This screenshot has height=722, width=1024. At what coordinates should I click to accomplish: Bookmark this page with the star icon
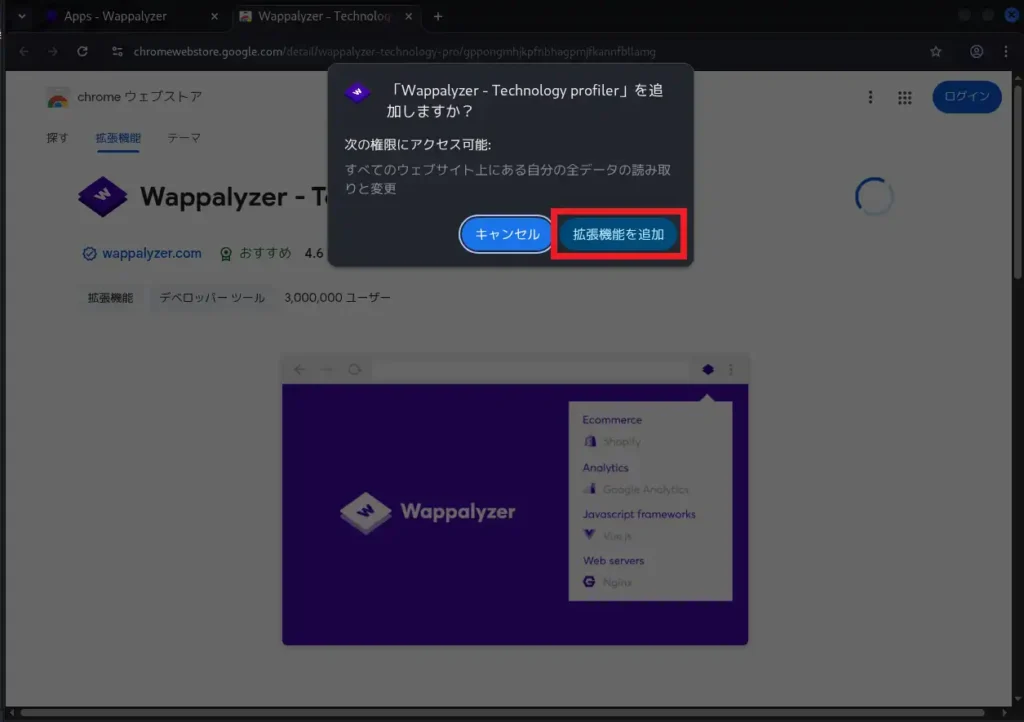coord(934,51)
